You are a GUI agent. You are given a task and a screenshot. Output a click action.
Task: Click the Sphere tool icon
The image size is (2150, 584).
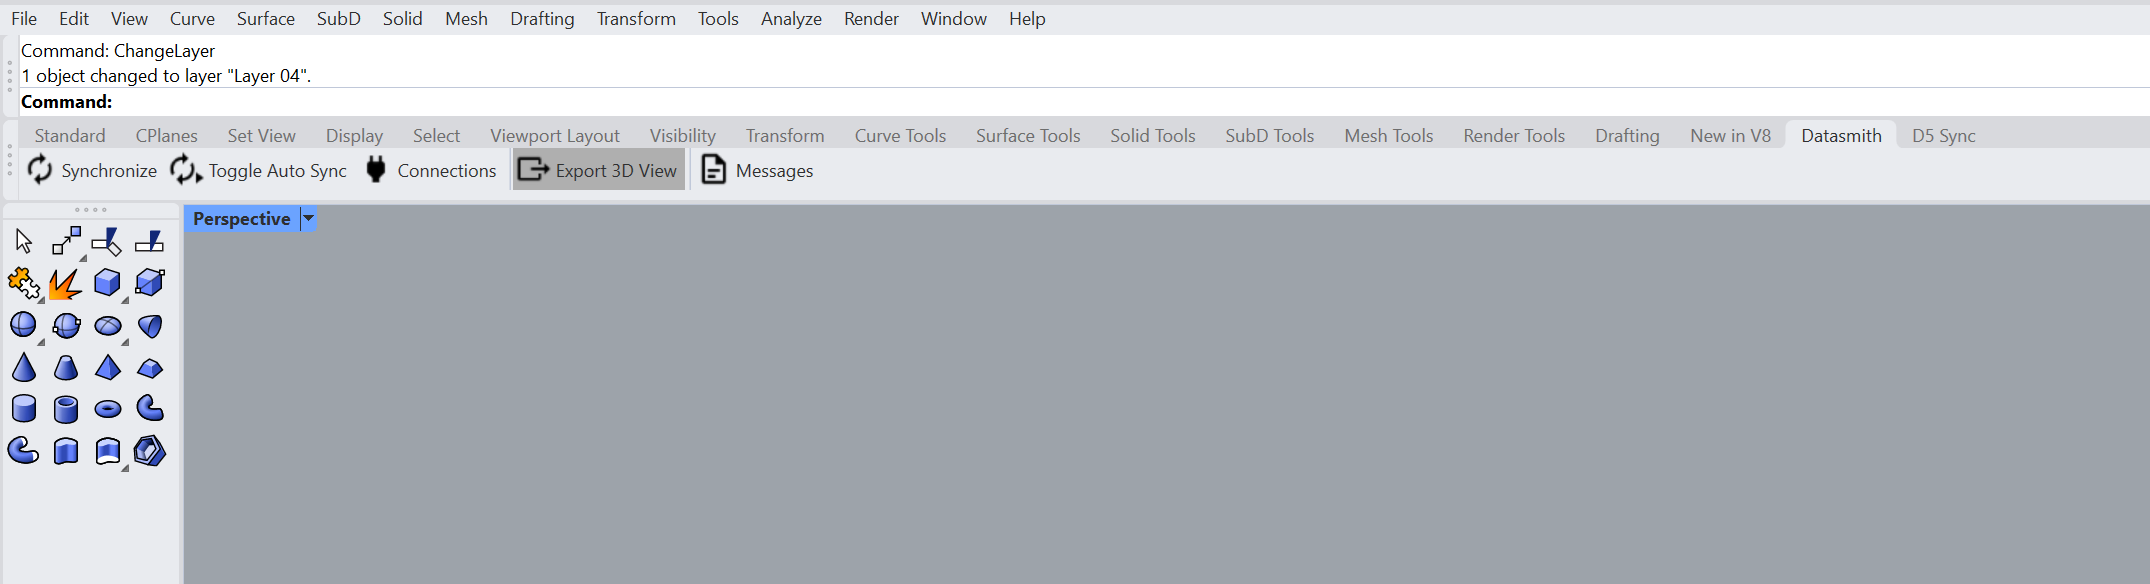click(x=23, y=325)
